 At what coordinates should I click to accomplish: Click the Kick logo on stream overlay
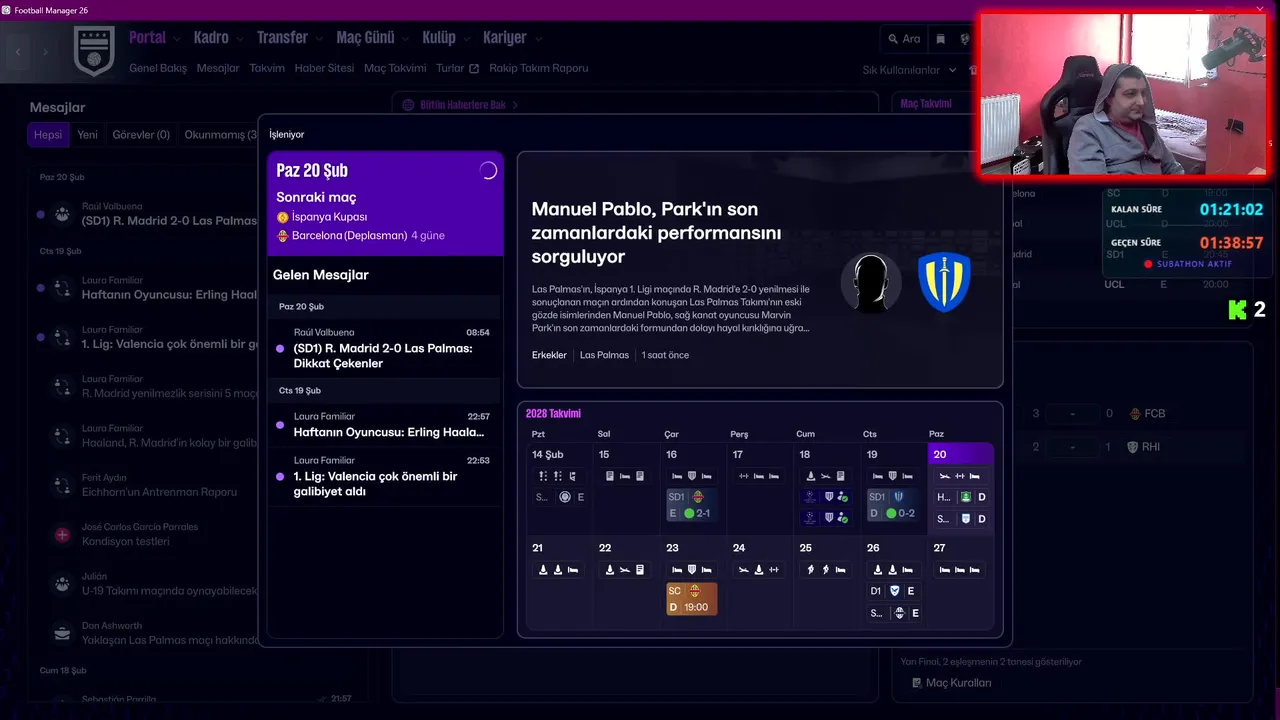1238,310
